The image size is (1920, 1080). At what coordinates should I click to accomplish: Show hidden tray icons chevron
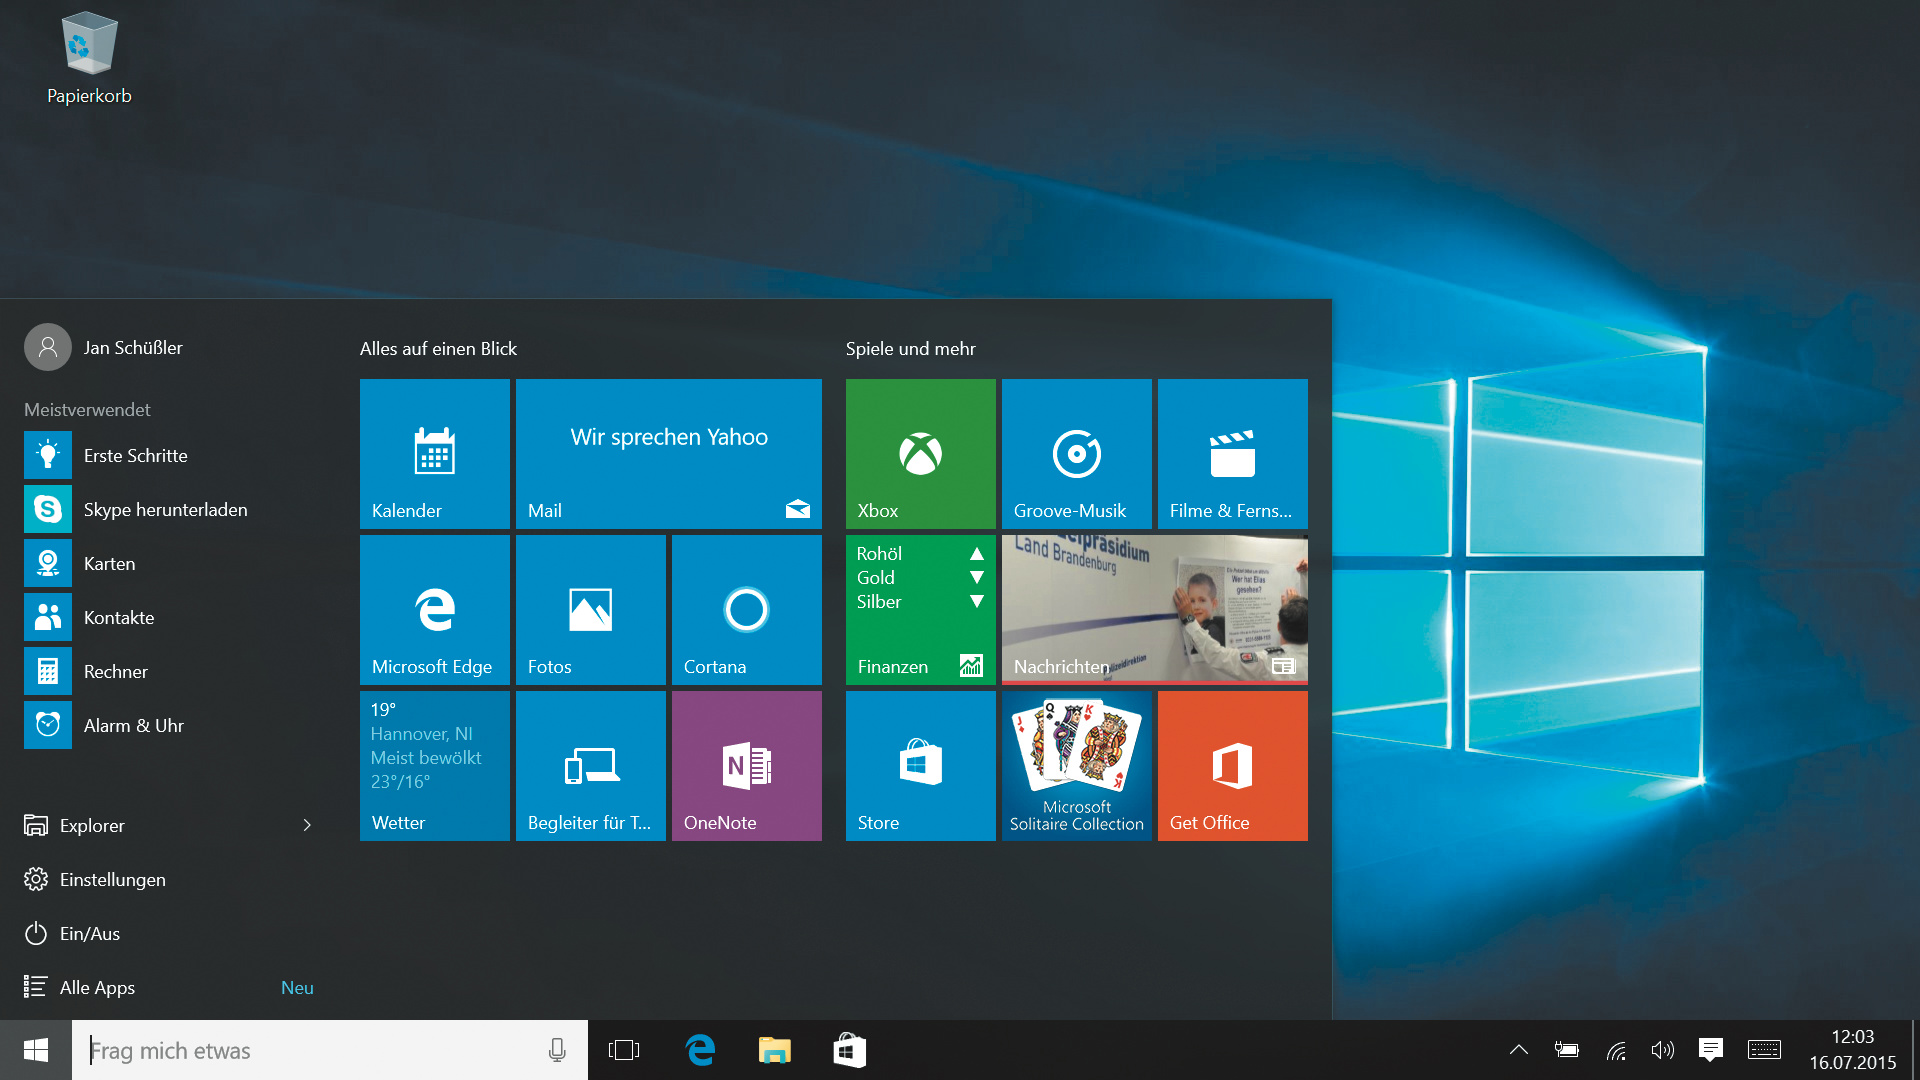pyautogui.click(x=1518, y=1050)
